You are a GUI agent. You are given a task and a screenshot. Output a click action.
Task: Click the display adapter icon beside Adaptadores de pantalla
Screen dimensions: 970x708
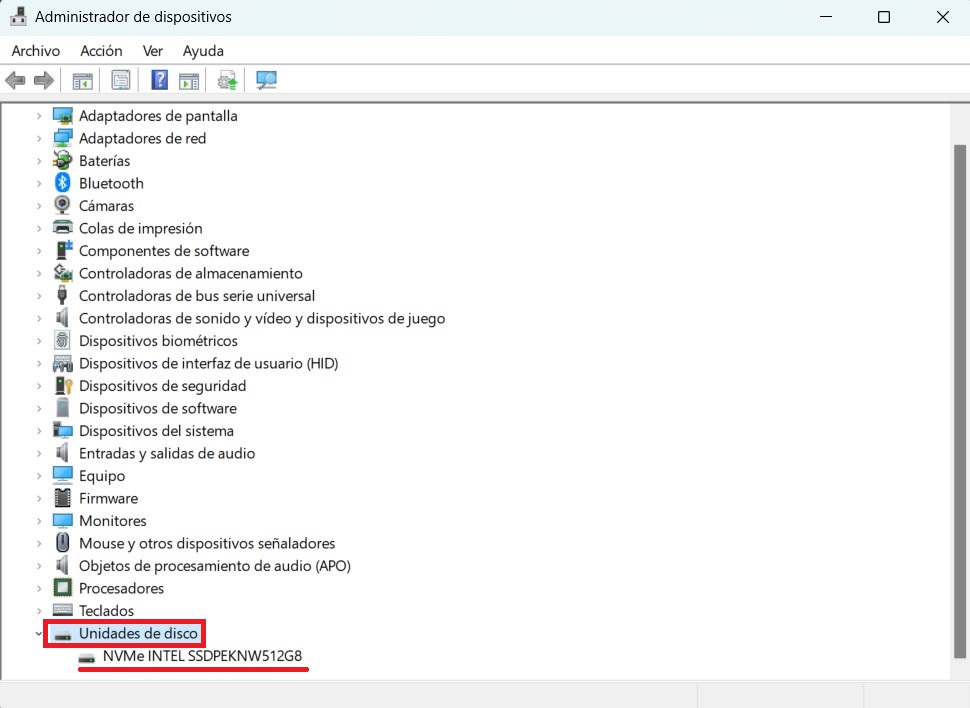pos(62,115)
